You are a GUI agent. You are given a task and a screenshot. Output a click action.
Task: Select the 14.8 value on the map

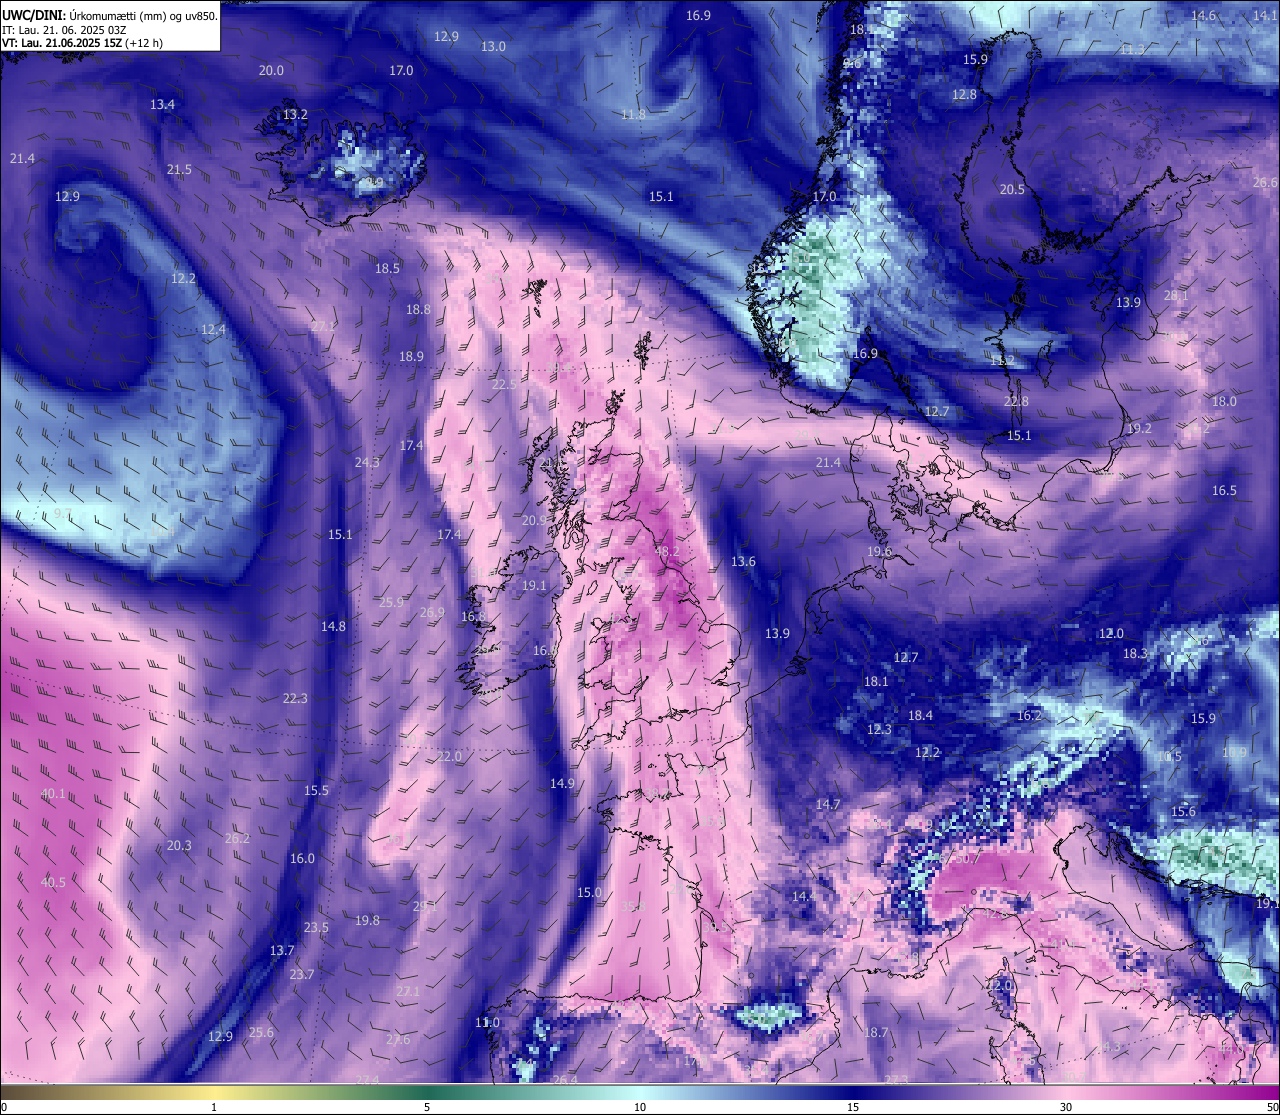[333, 626]
